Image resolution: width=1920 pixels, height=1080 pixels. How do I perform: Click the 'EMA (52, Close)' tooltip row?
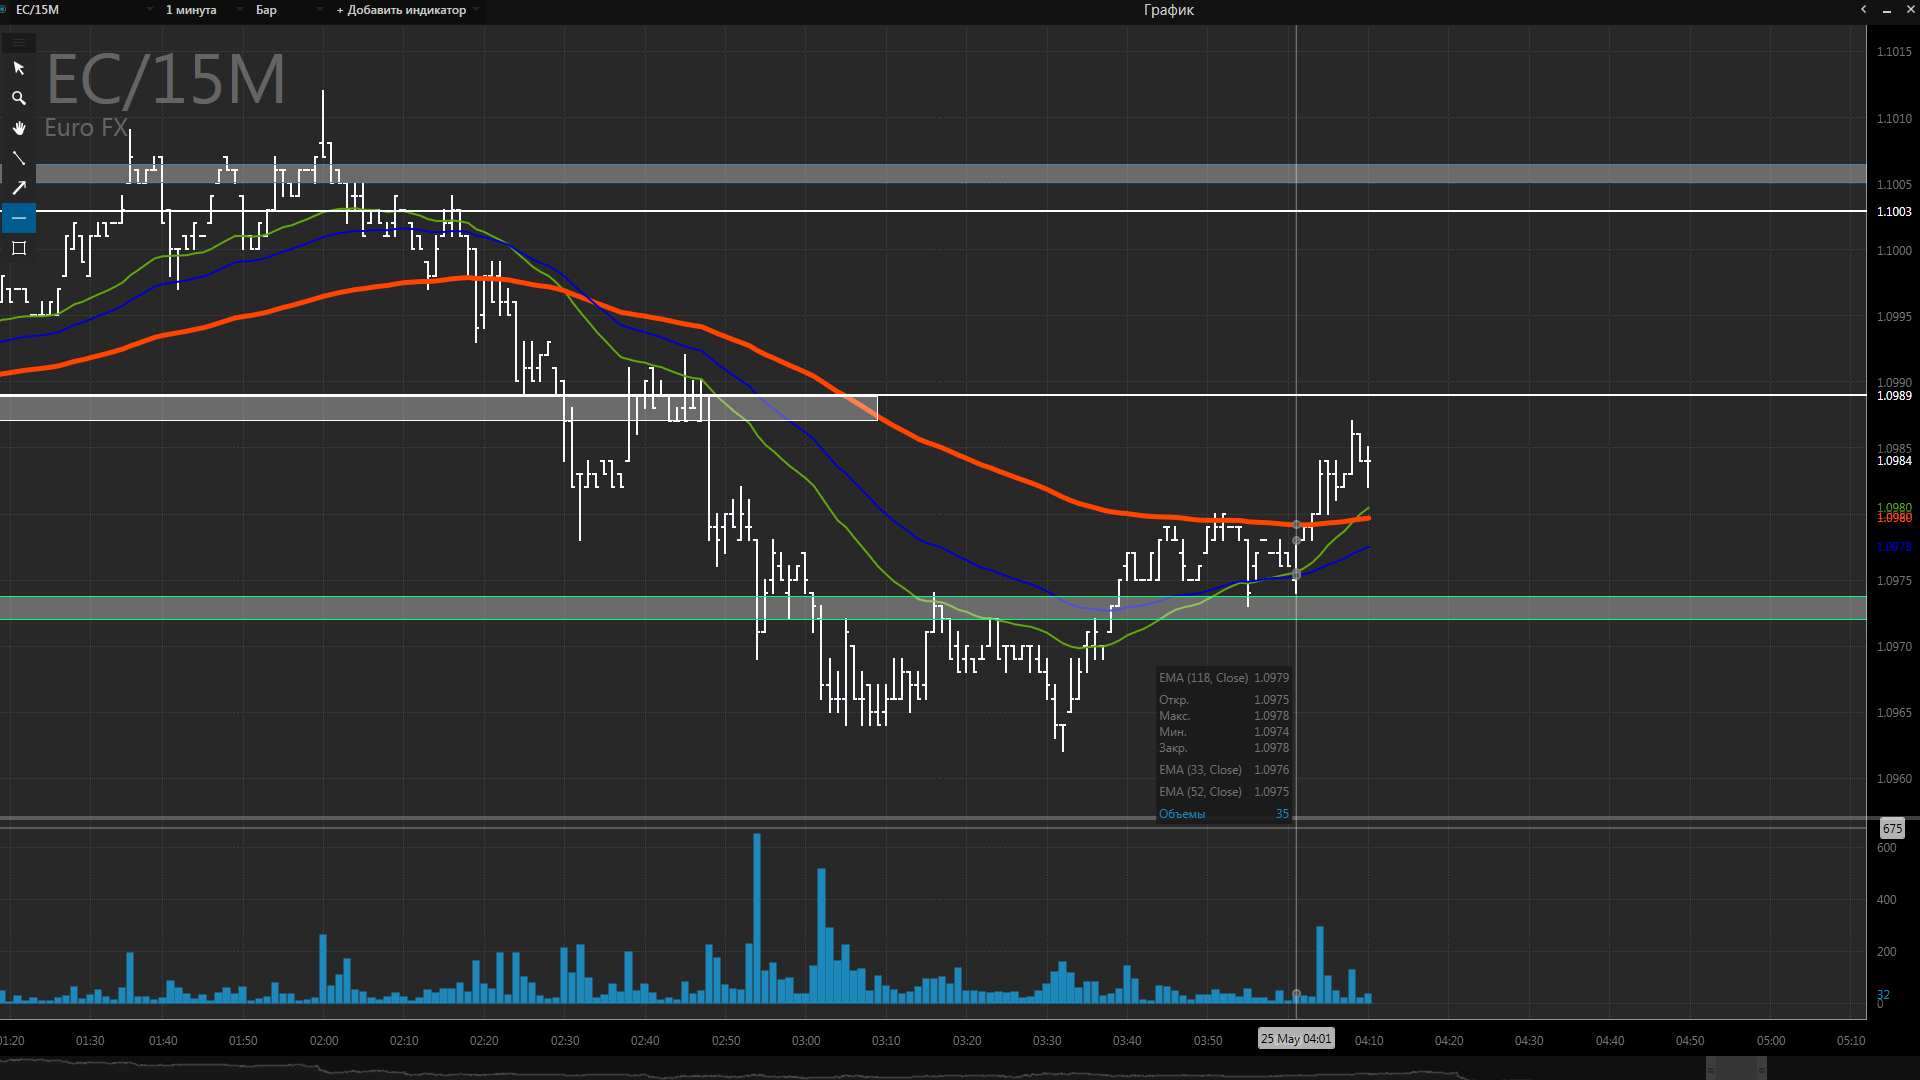click(1224, 792)
